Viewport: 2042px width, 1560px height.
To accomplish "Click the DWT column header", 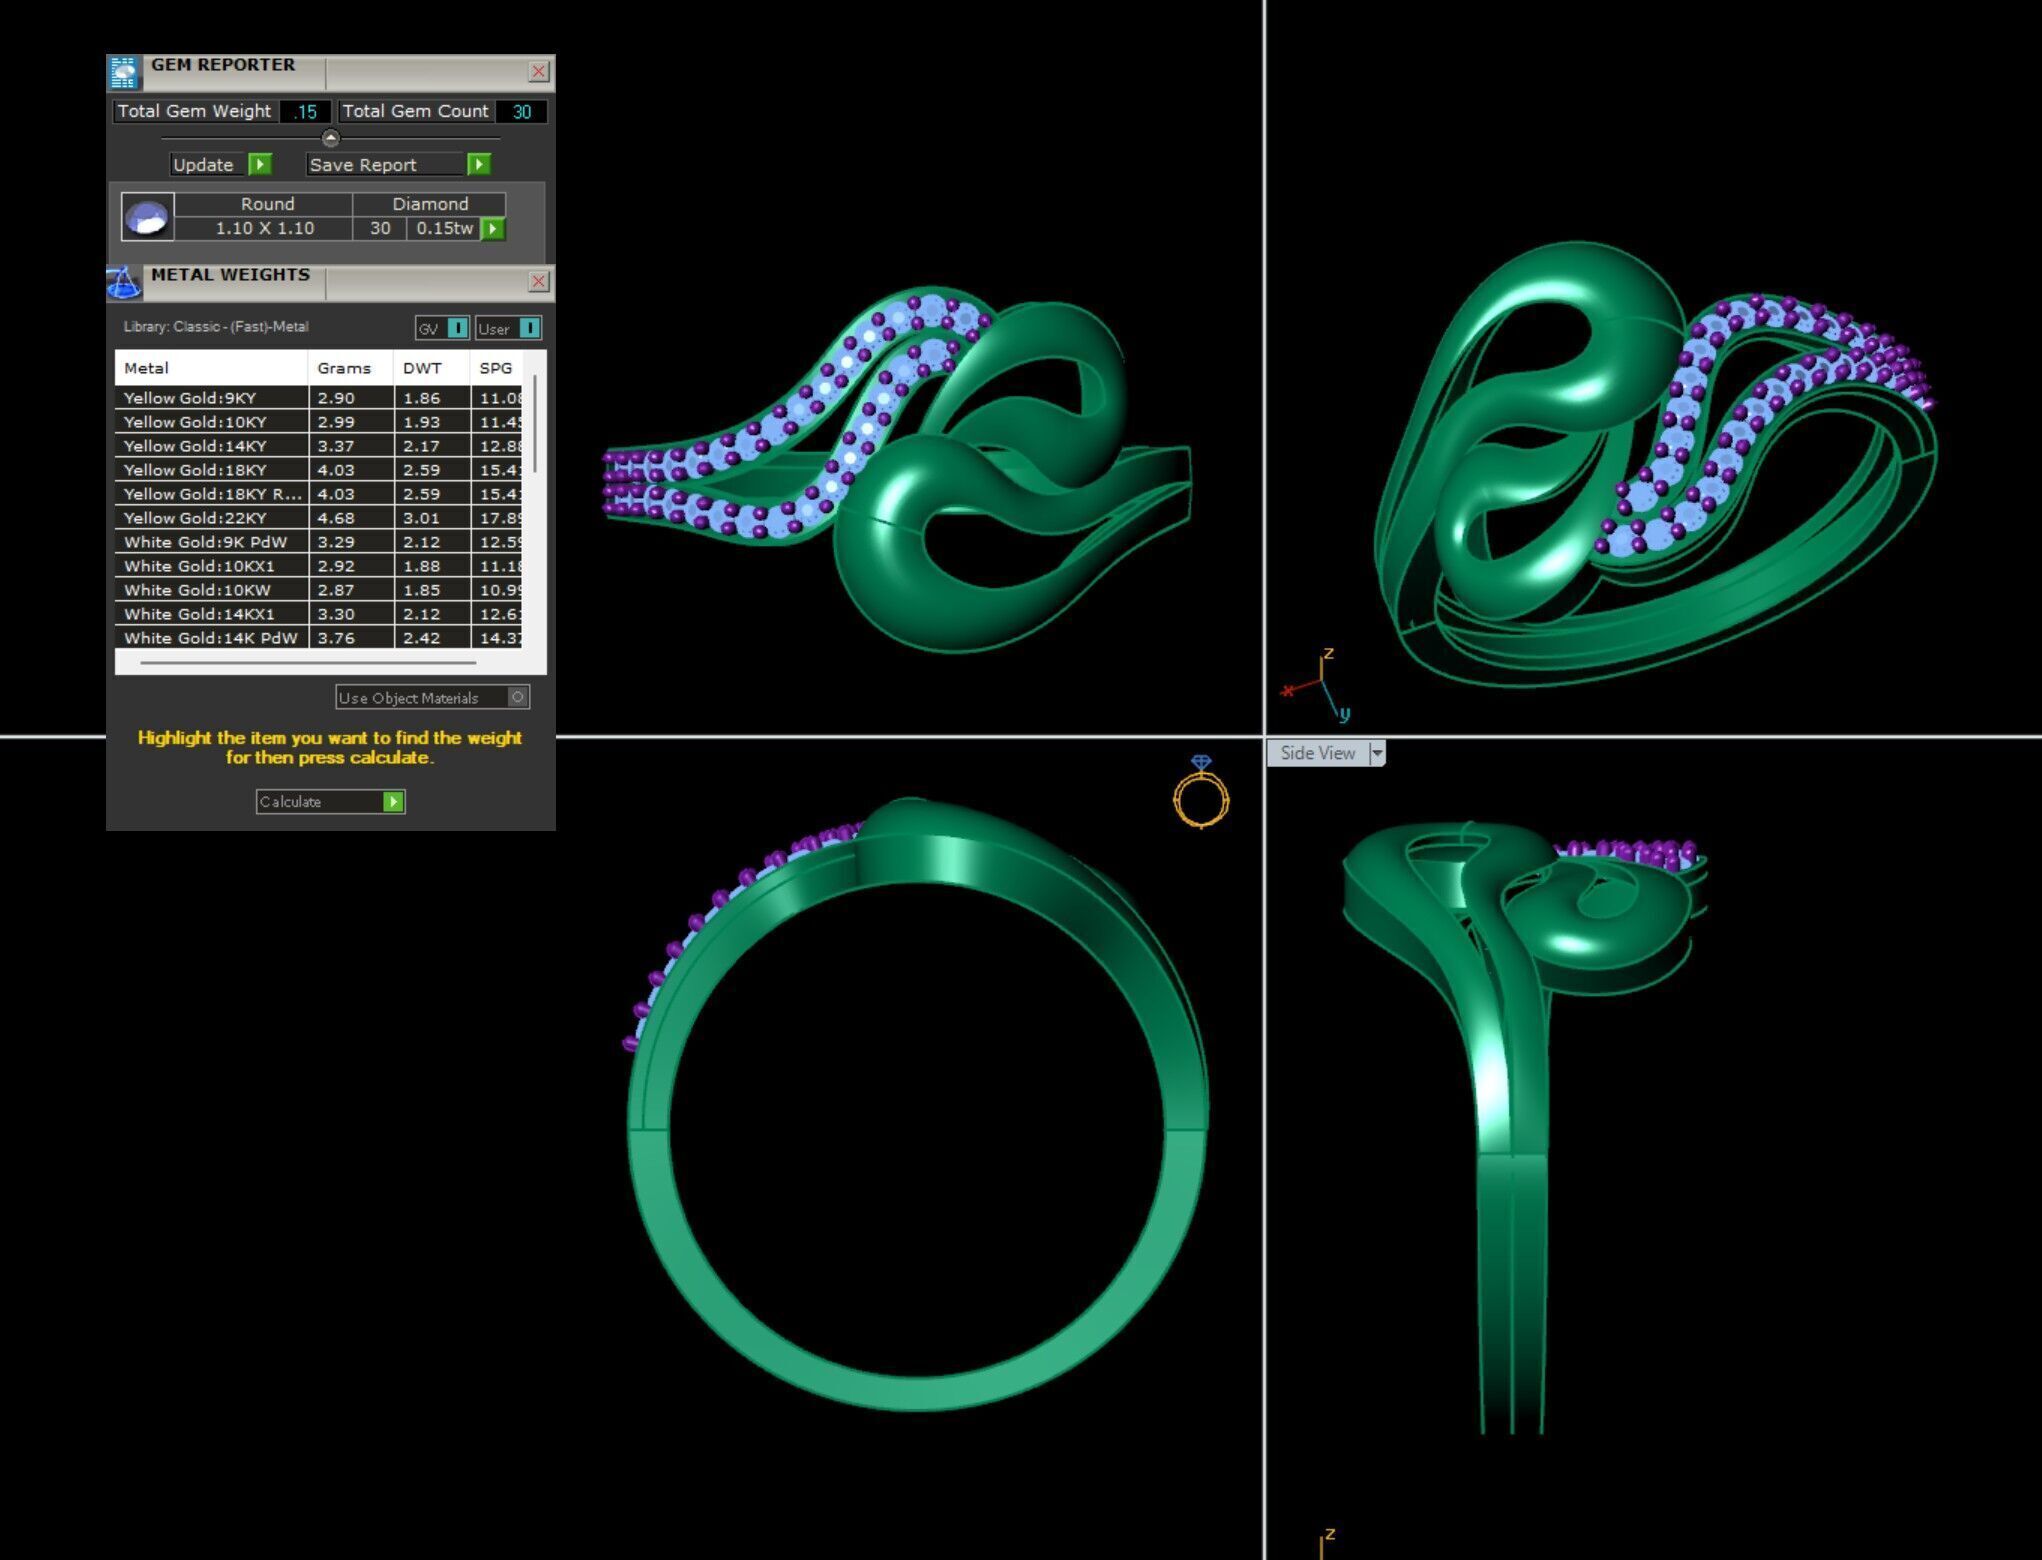I will click(432, 367).
